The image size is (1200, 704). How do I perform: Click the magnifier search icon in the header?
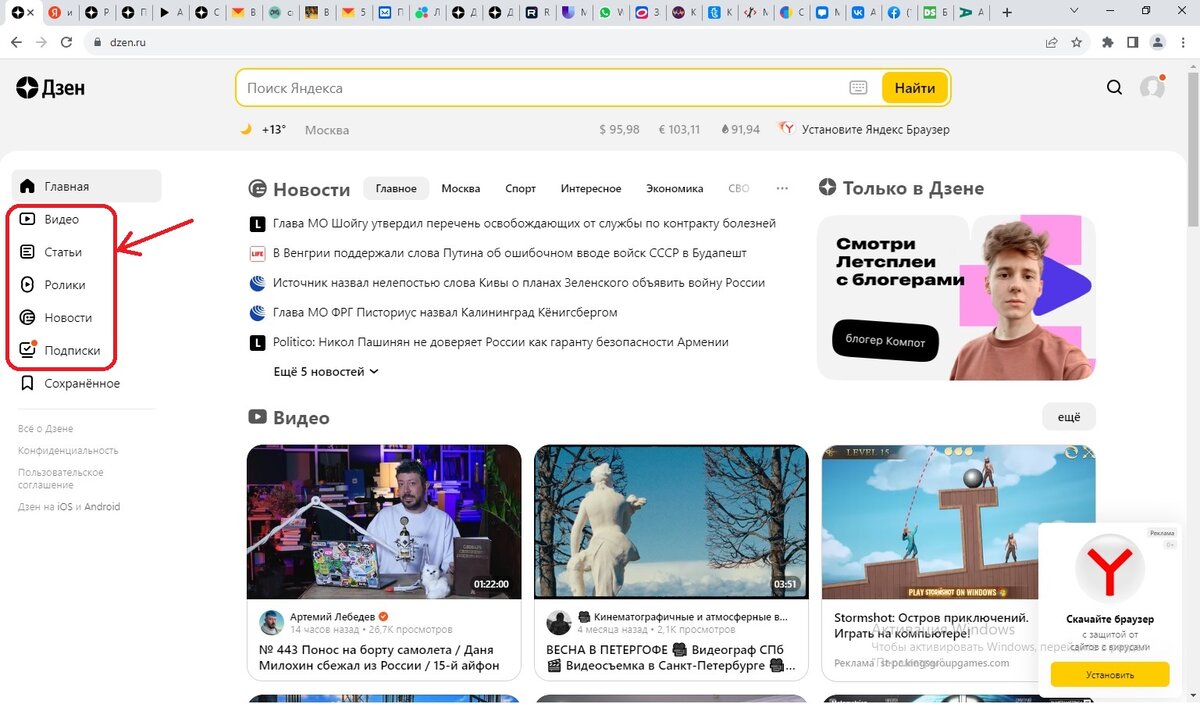(1114, 87)
